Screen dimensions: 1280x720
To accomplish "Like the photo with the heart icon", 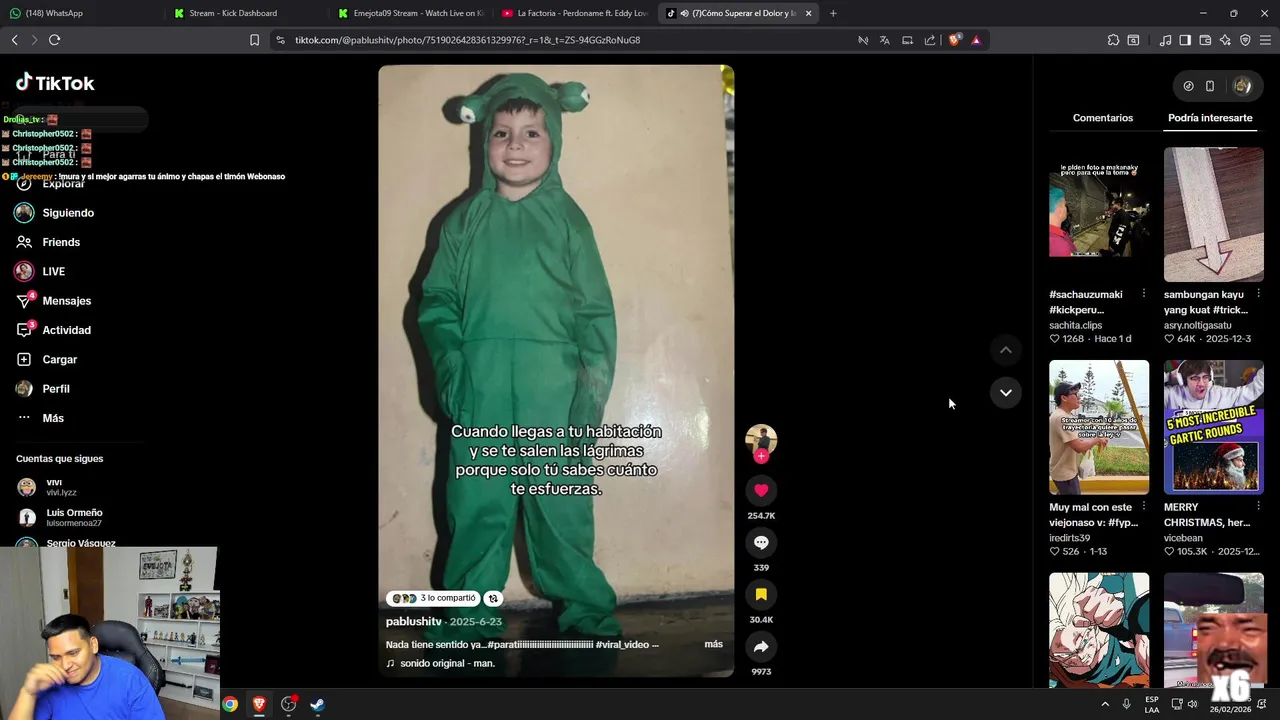I will [761, 490].
